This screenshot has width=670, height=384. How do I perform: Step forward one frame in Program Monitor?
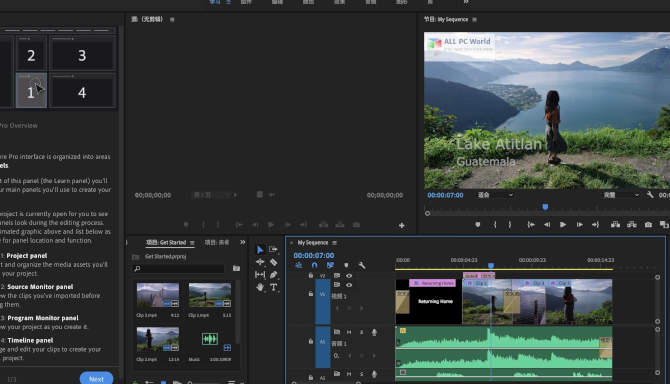point(579,224)
